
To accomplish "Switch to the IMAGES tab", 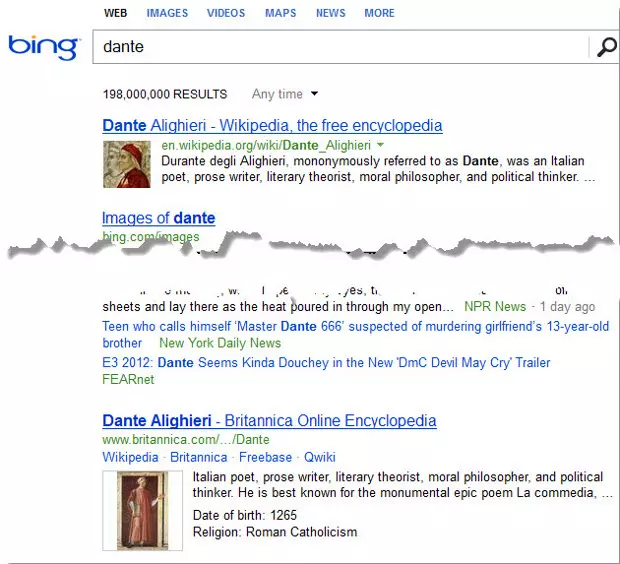I will click(167, 13).
